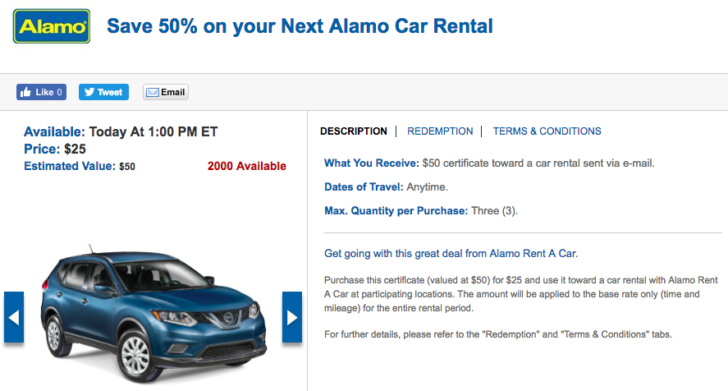Select the blue Nissan SUV image
The width and height of the screenshot is (728, 391).
tap(153, 313)
